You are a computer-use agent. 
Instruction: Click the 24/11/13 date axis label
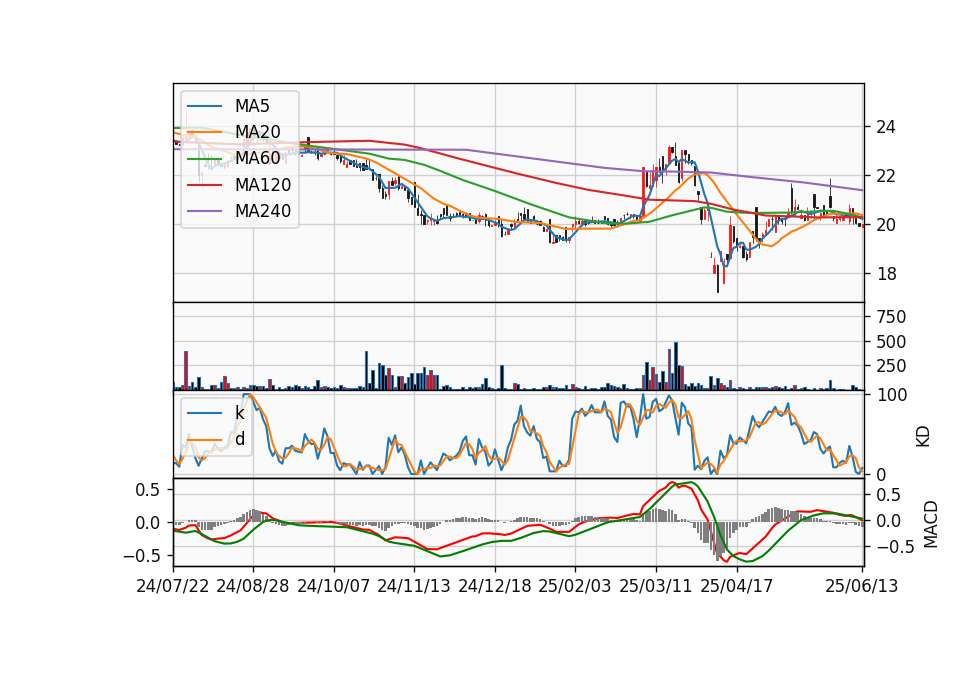pyautogui.click(x=414, y=586)
